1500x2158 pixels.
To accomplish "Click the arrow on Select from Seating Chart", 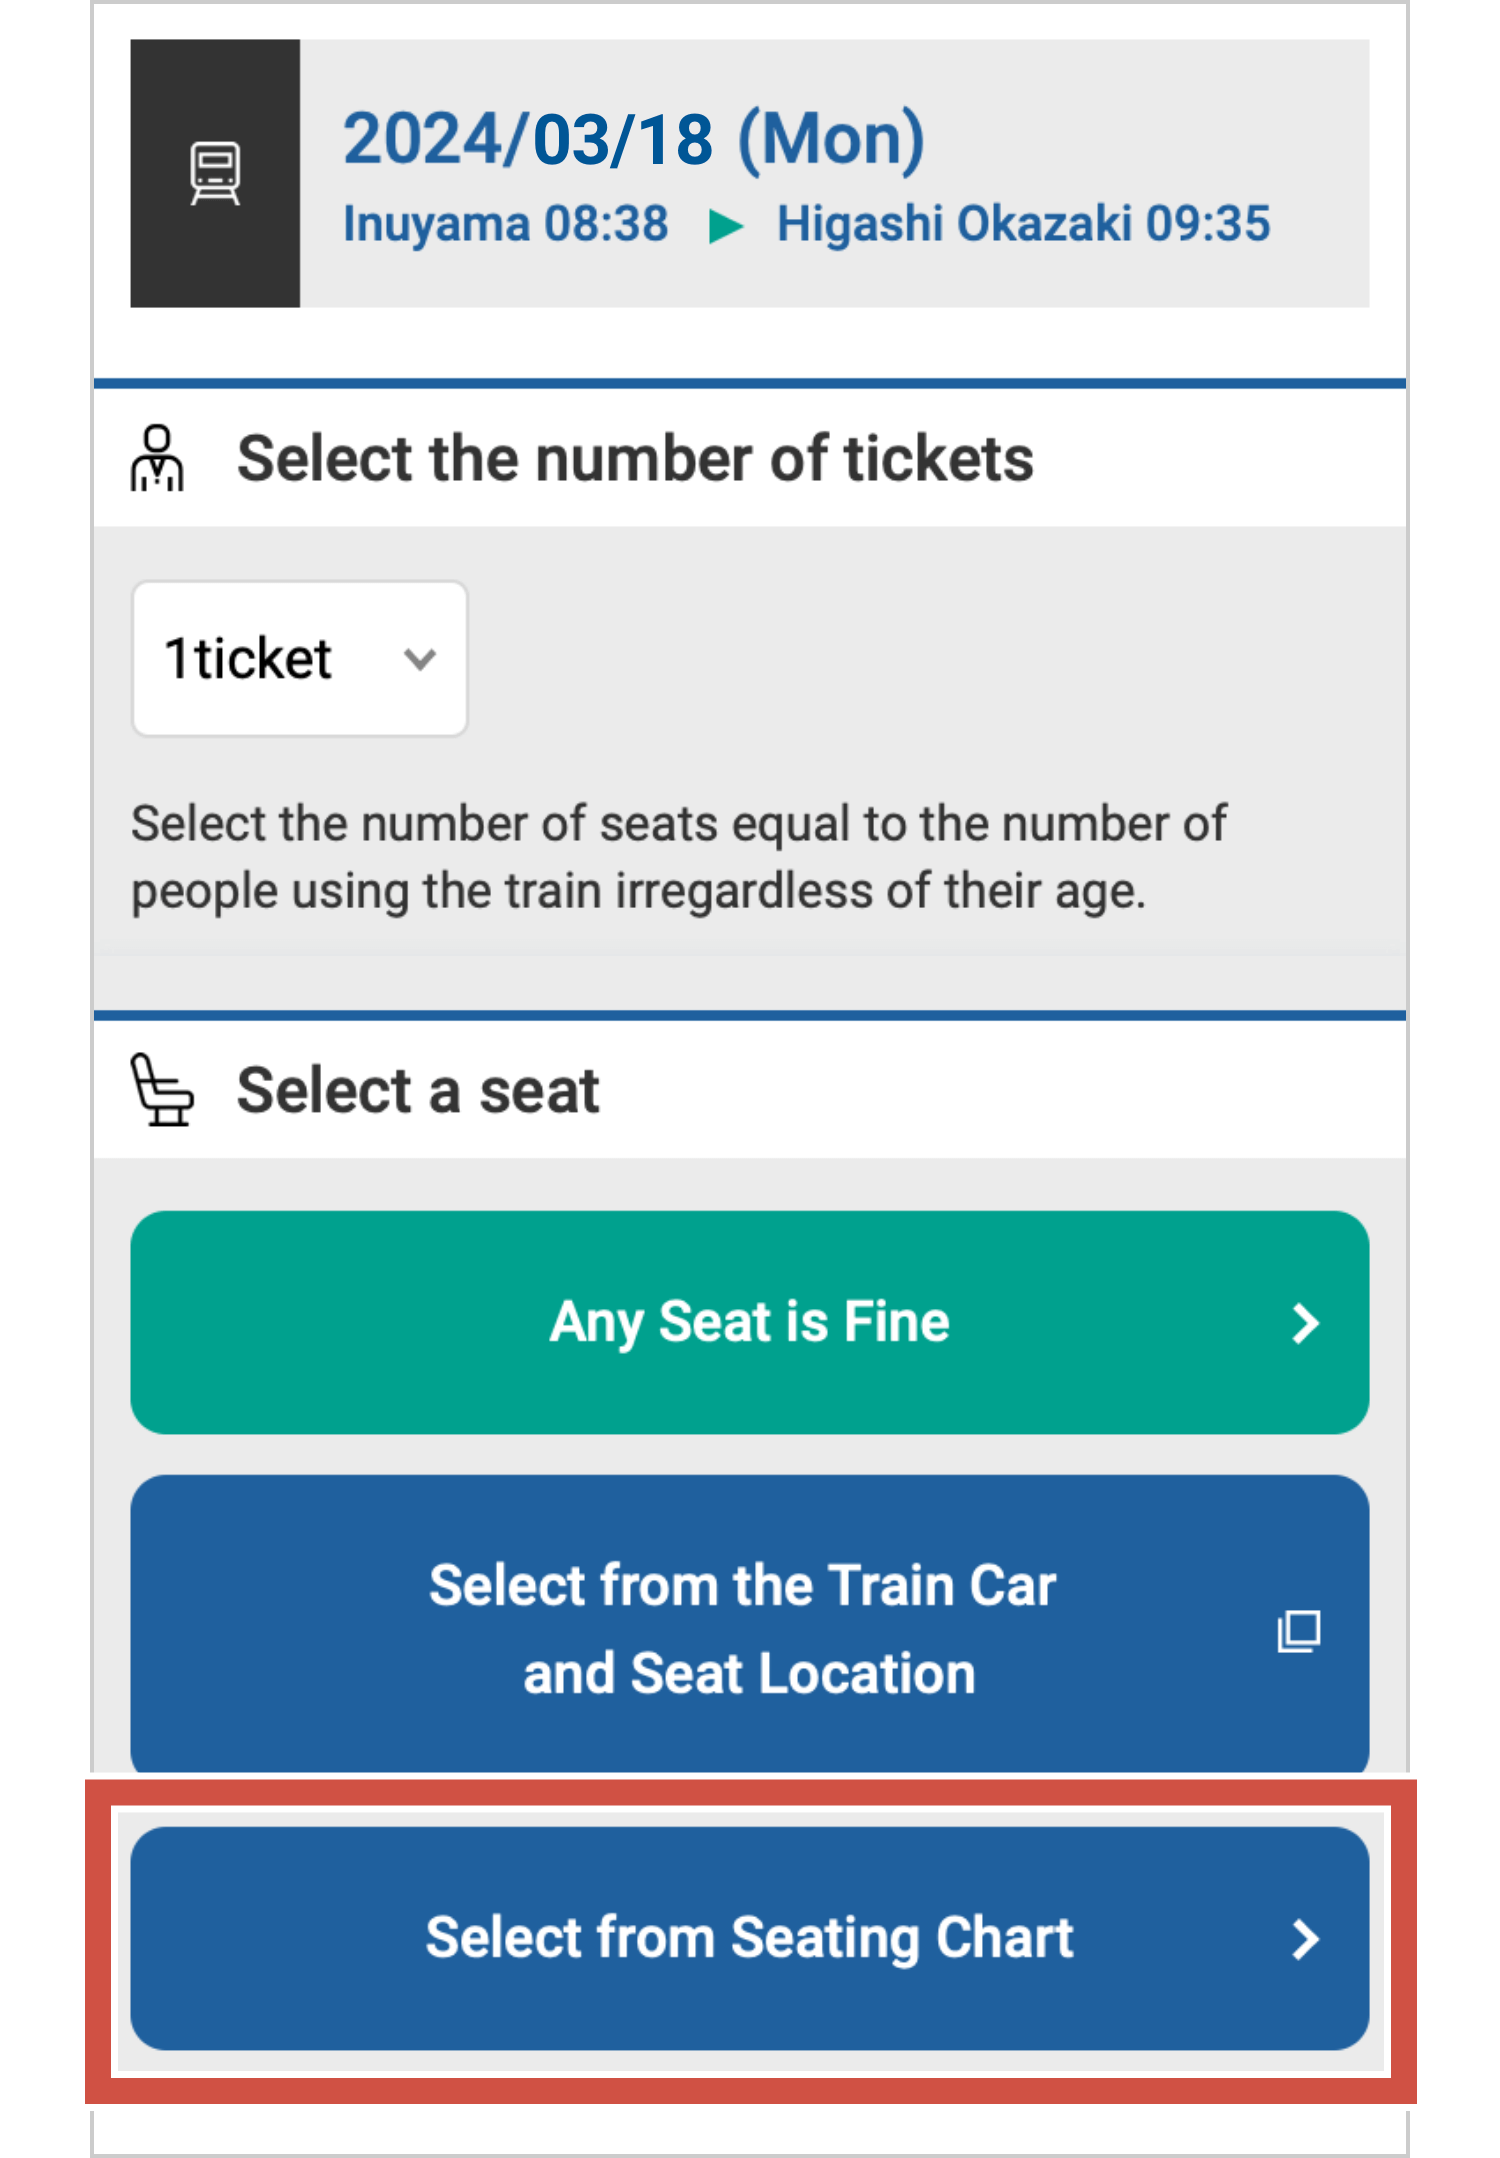I will click(1304, 1939).
